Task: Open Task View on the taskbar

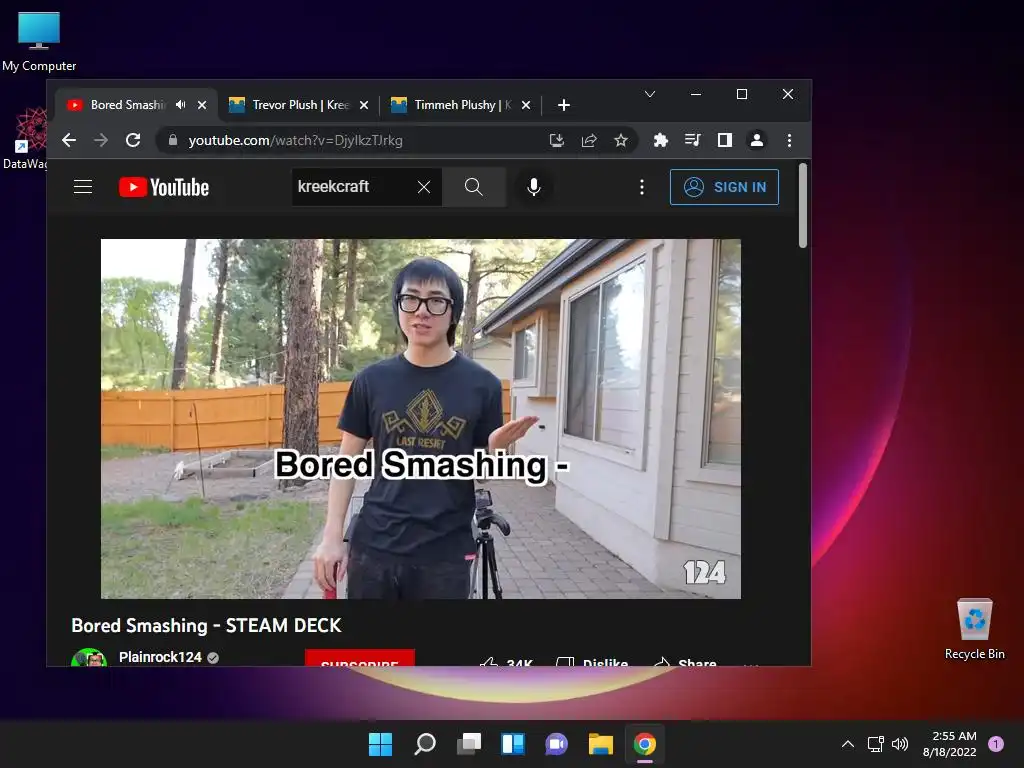Action: pyautogui.click(x=469, y=744)
